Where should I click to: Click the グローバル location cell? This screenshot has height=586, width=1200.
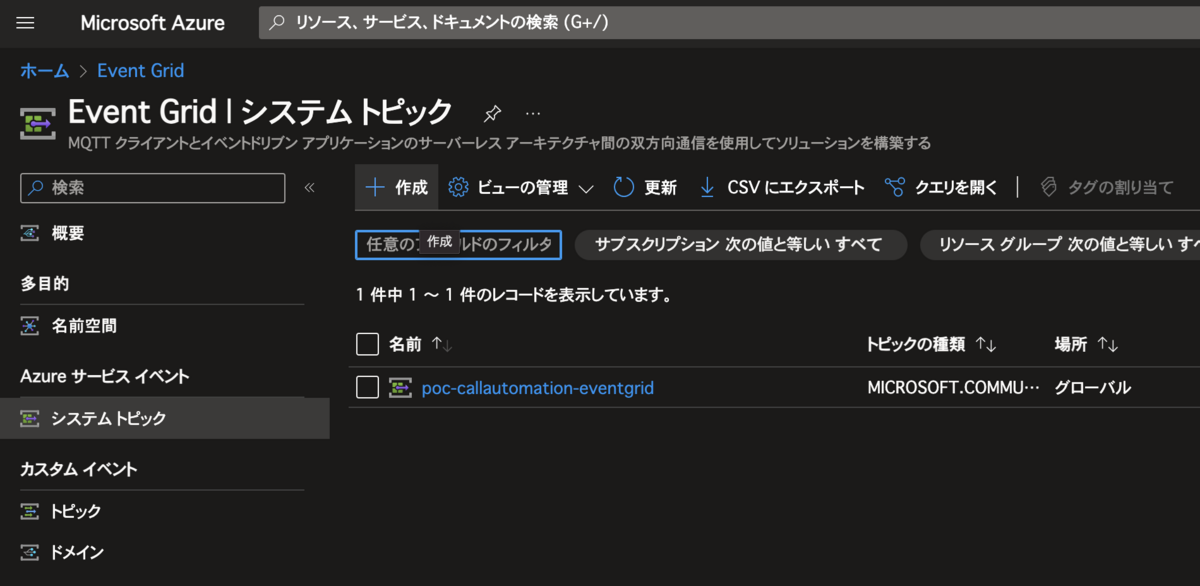coord(1093,388)
